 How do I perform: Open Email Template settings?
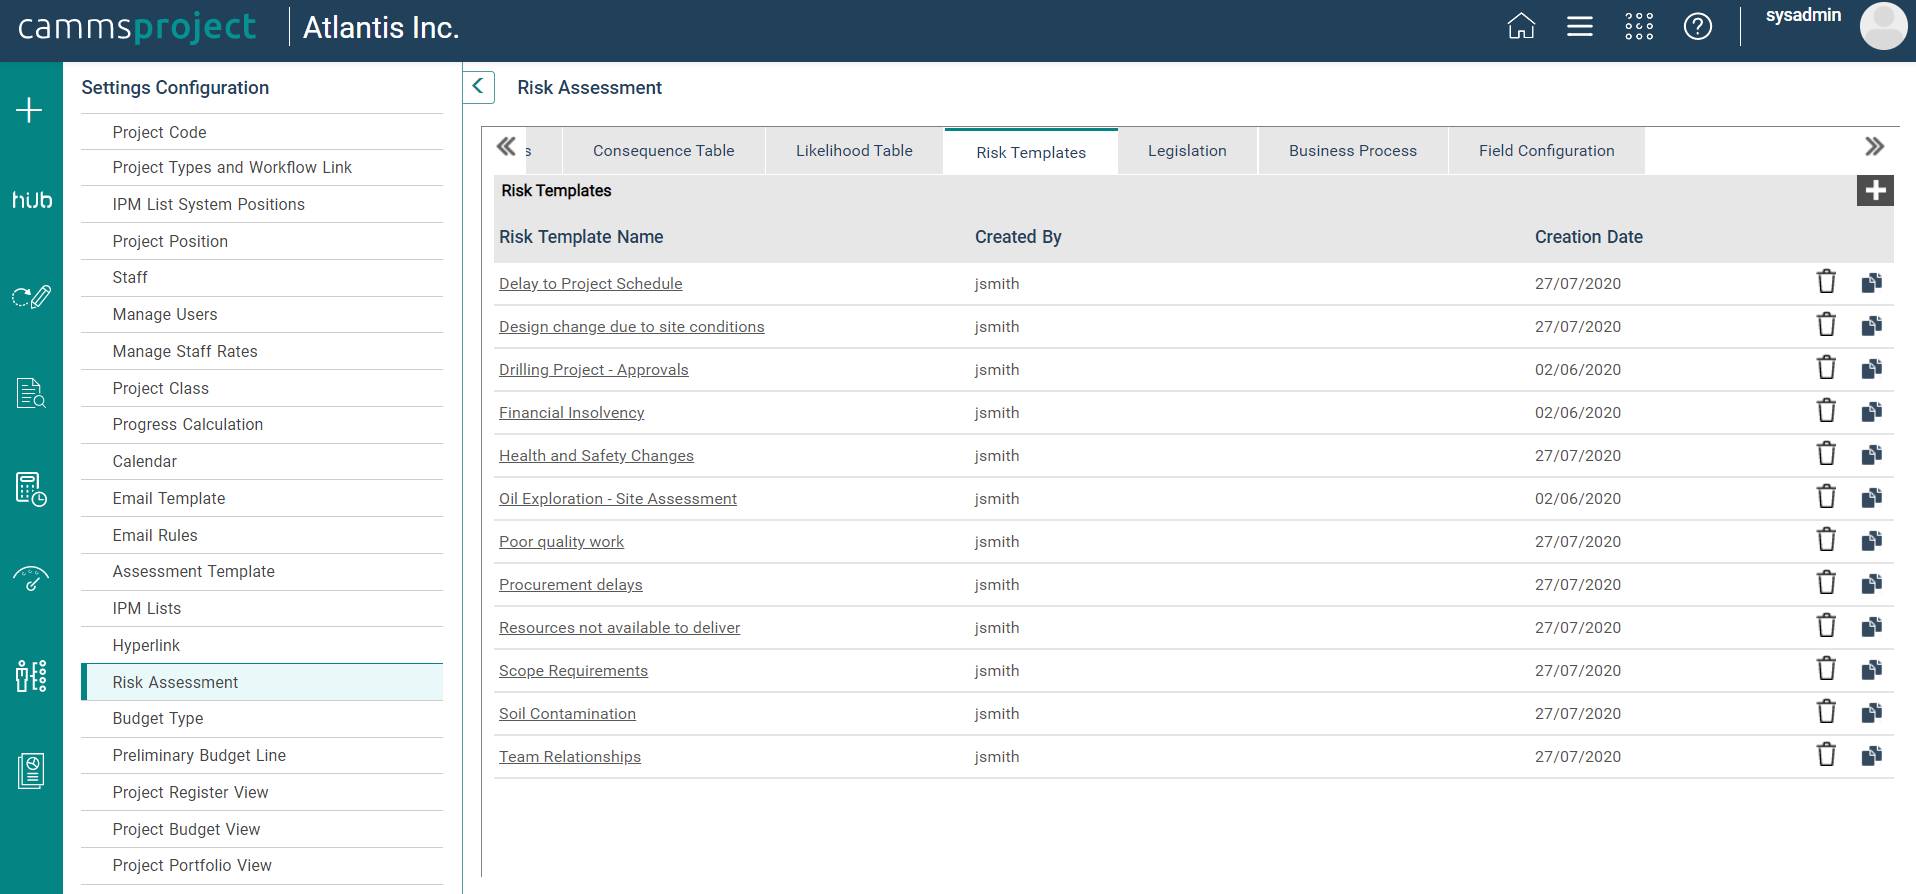(x=262, y=498)
